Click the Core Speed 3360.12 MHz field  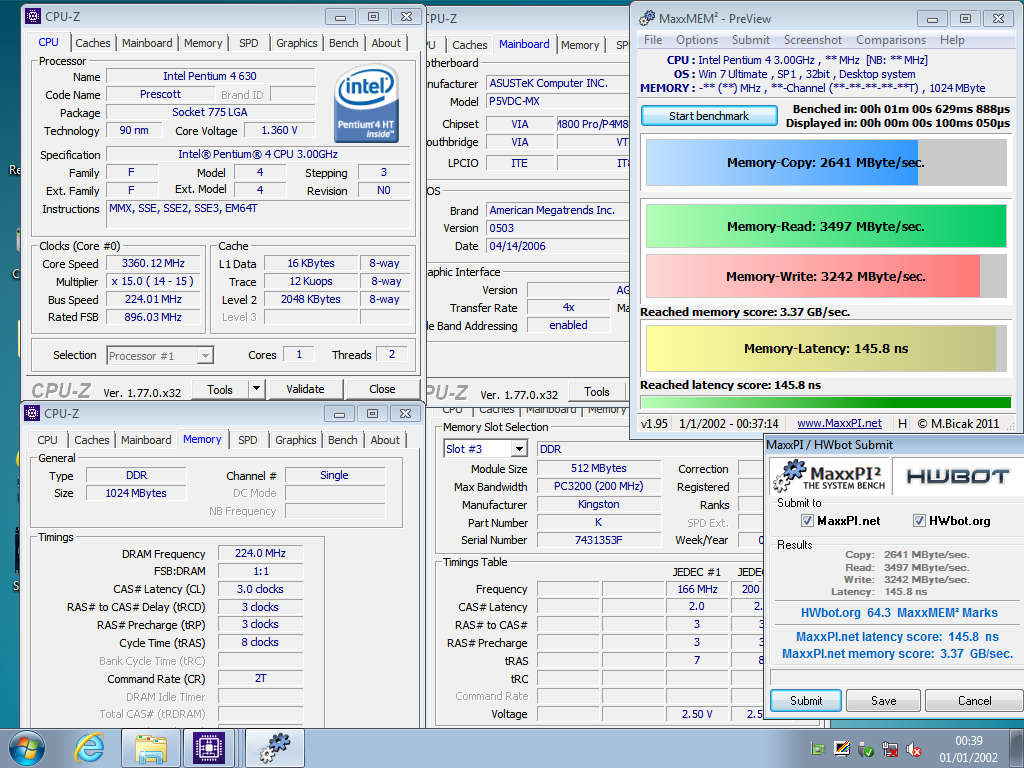[153, 263]
